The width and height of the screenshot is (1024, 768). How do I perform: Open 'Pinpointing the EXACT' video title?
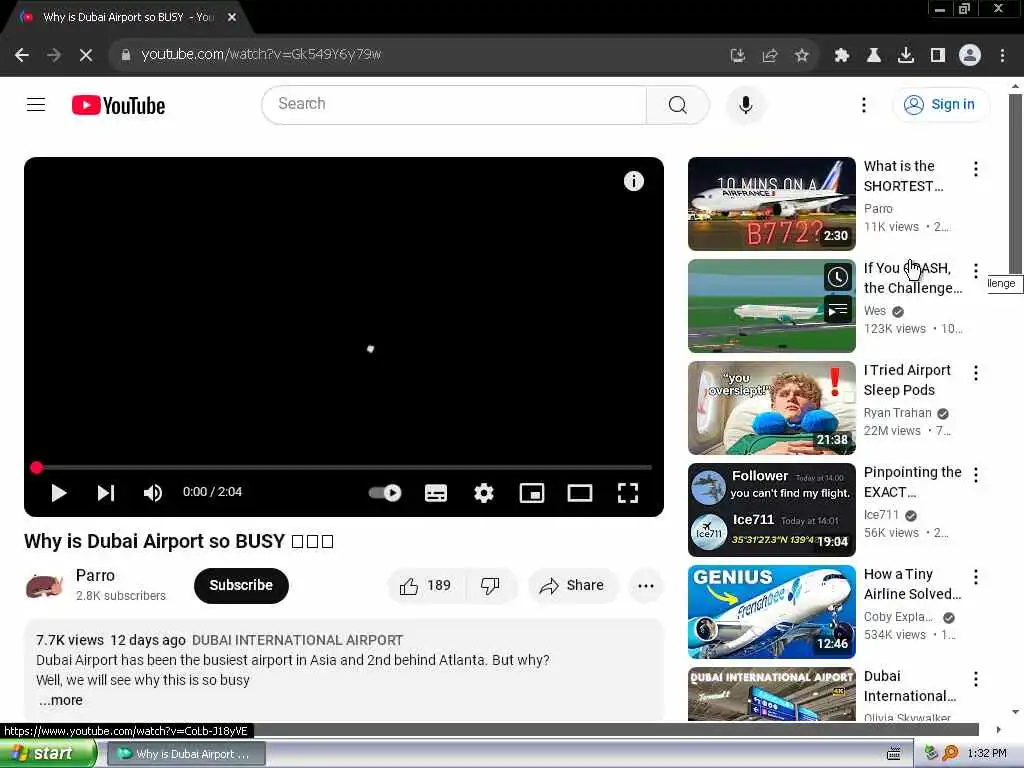click(x=912, y=482)
